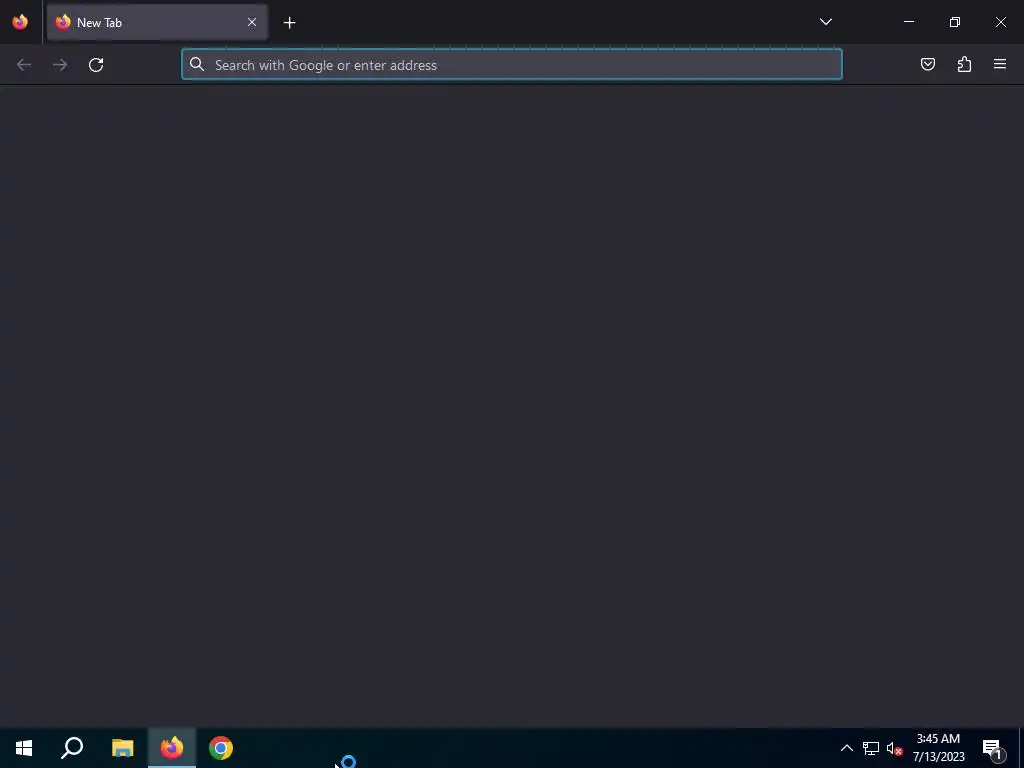The image size is (1024, 768).
Task: Open the Extensions puzzle icon
Action: pyautogui.click(x=964, y=64)
